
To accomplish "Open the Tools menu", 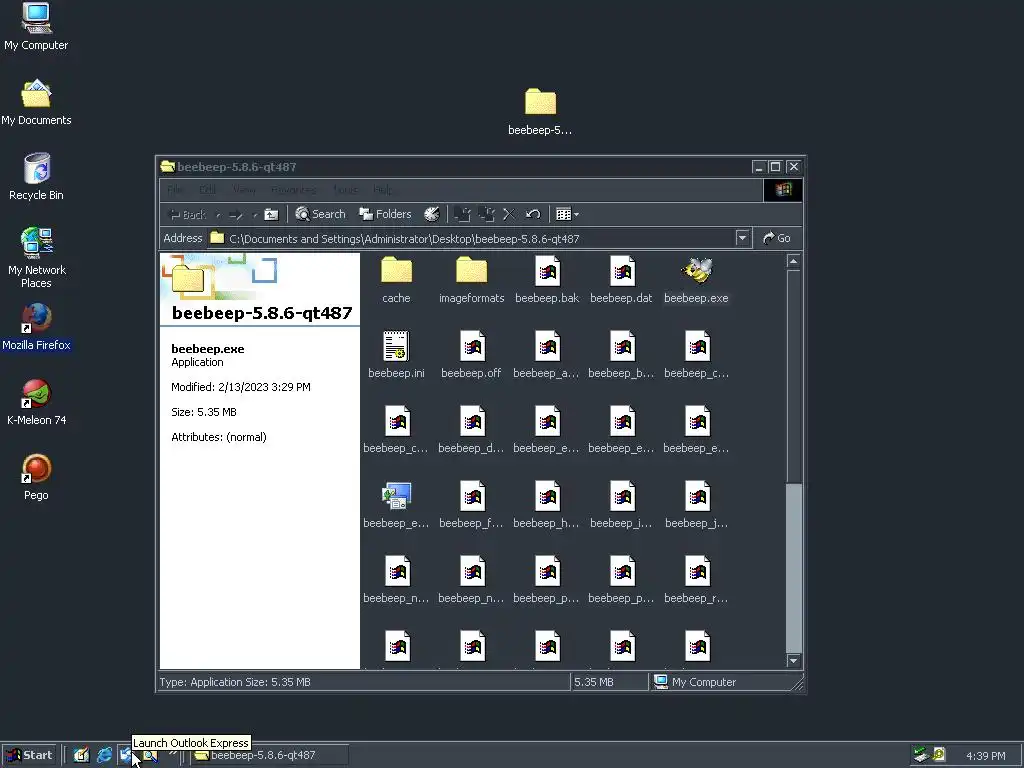I will [x=345, y=190].
